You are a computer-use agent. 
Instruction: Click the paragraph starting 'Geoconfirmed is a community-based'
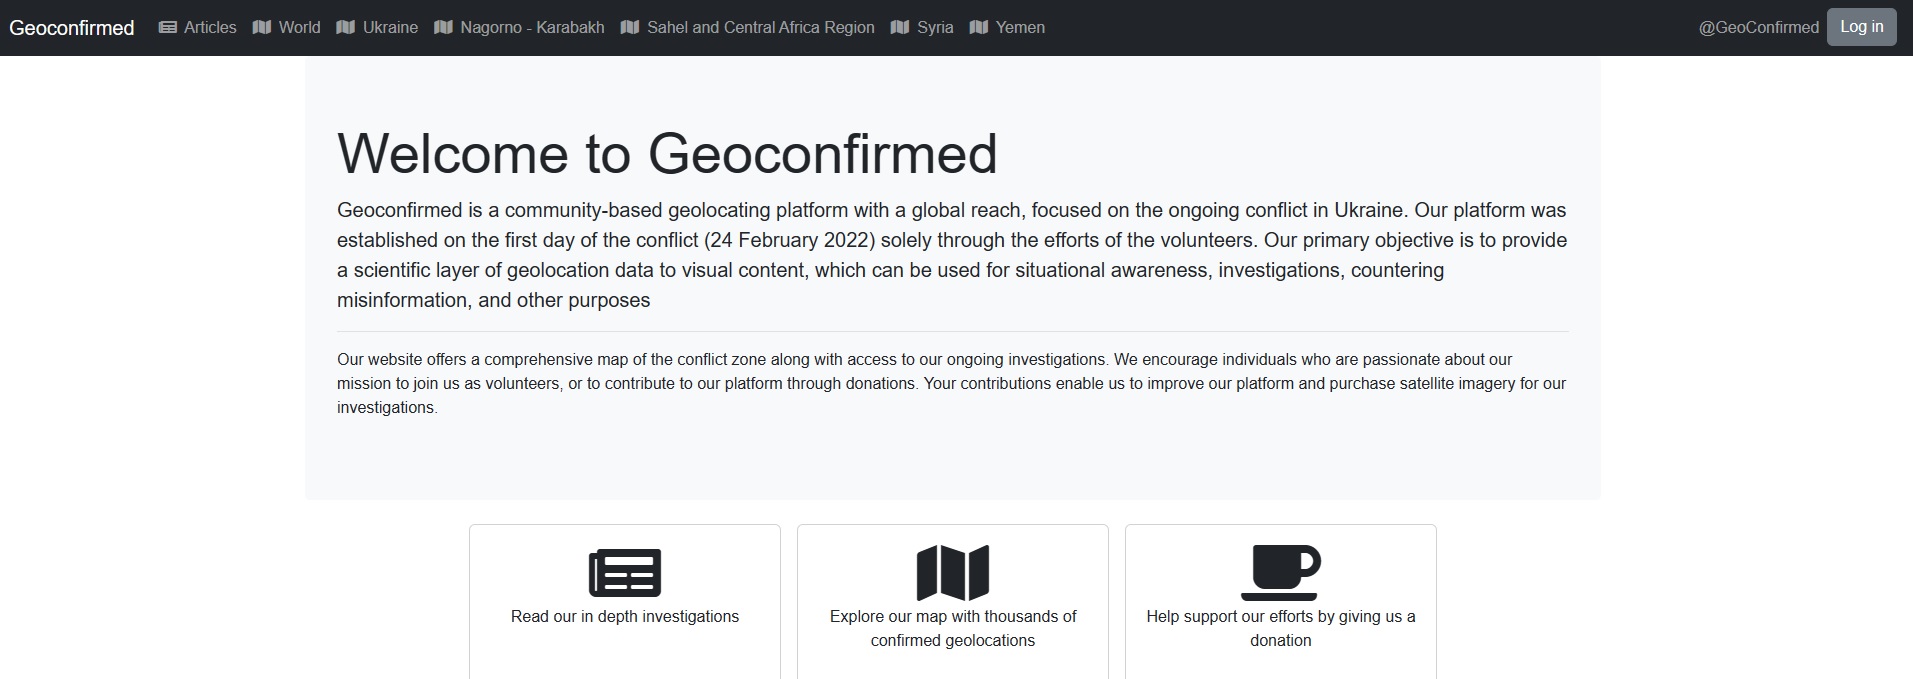coord(952,255)
